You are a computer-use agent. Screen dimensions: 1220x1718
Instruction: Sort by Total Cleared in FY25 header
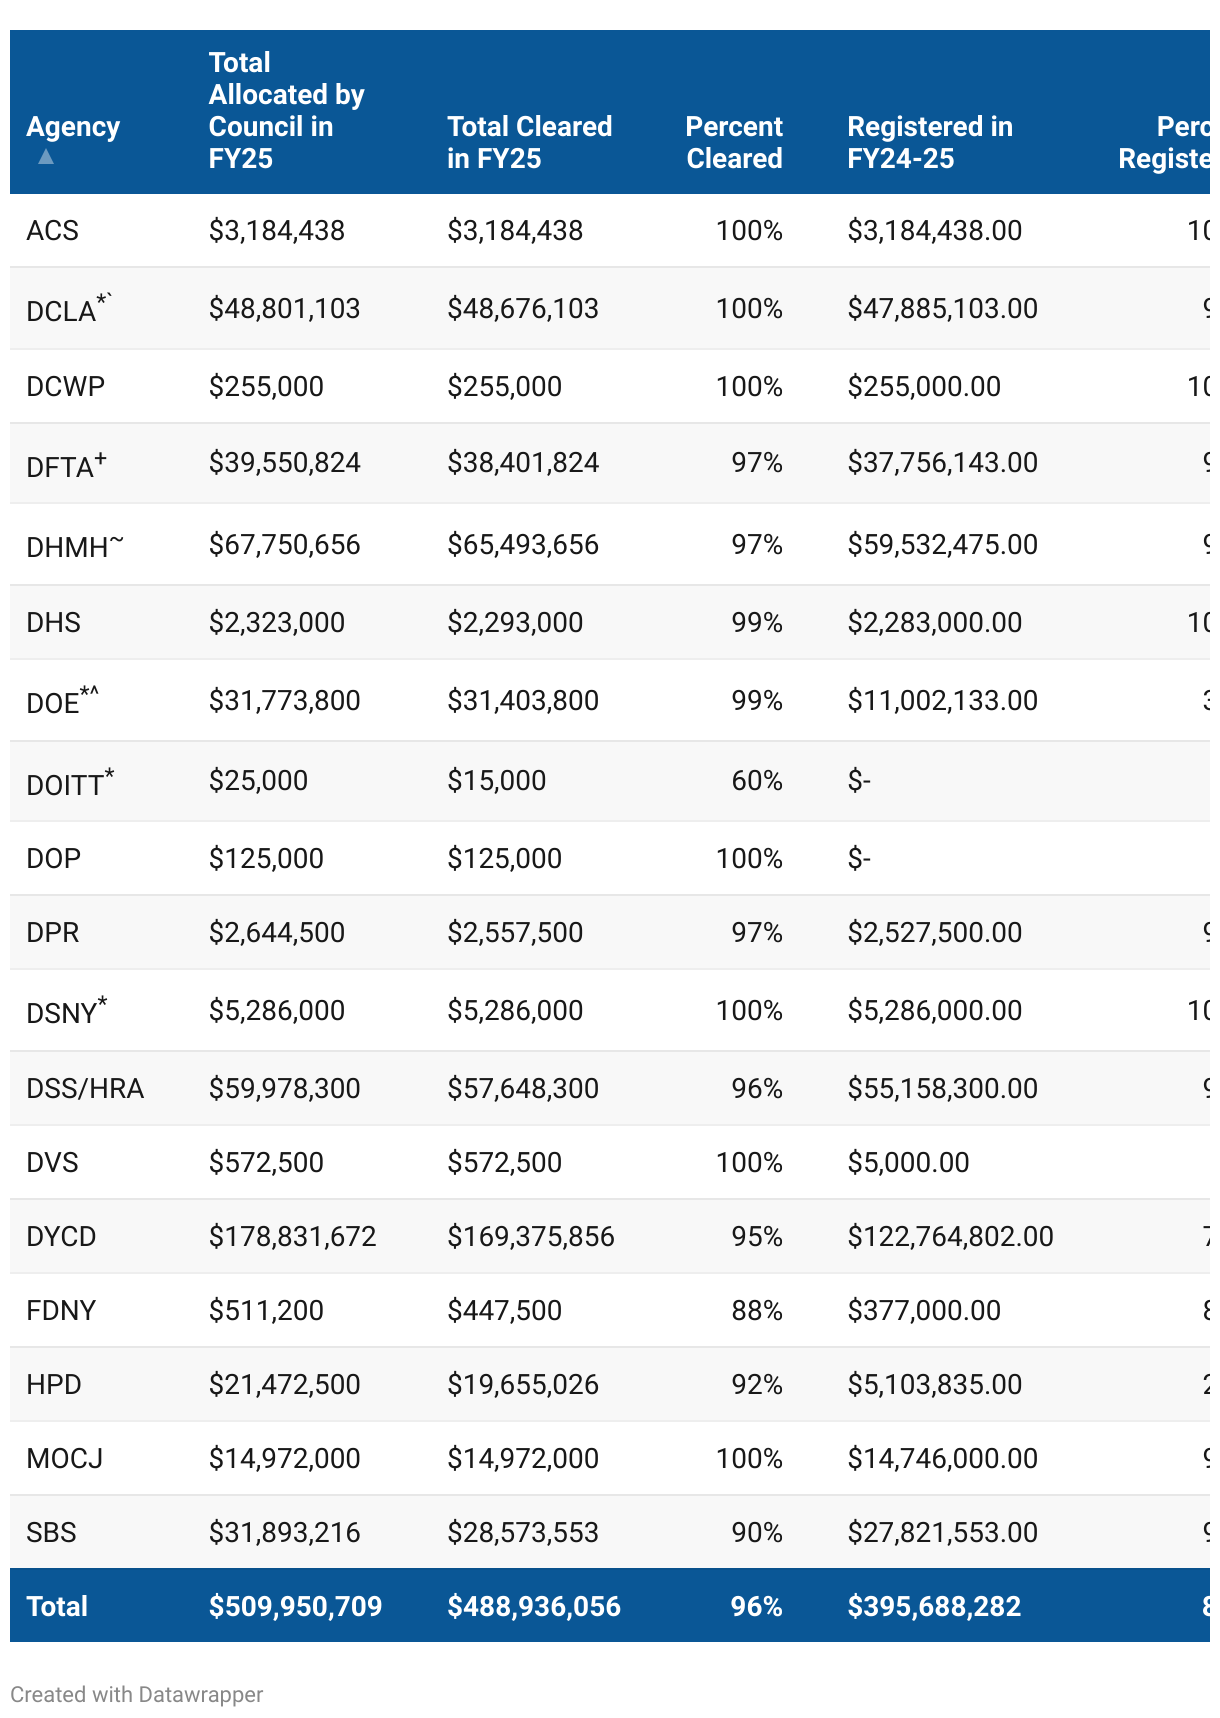click(529, 142)
